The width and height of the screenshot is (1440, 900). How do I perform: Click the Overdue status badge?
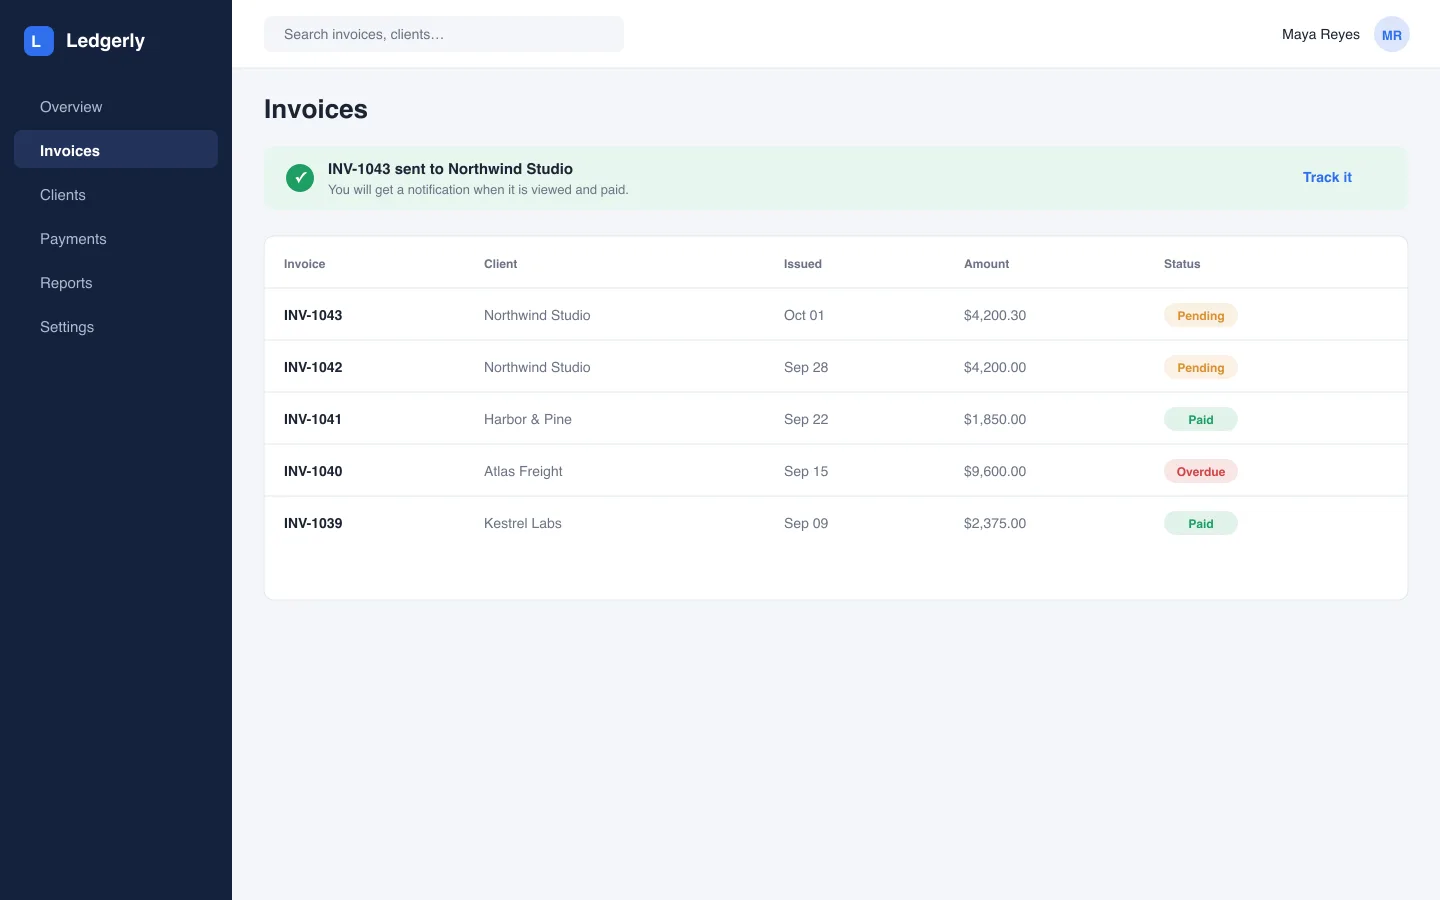[1200, 472]
